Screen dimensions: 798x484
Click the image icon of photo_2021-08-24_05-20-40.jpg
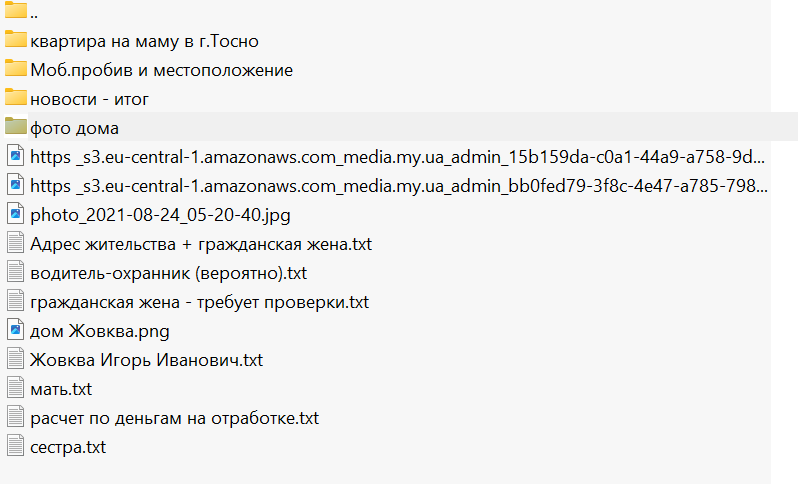(x=14, y=214)
